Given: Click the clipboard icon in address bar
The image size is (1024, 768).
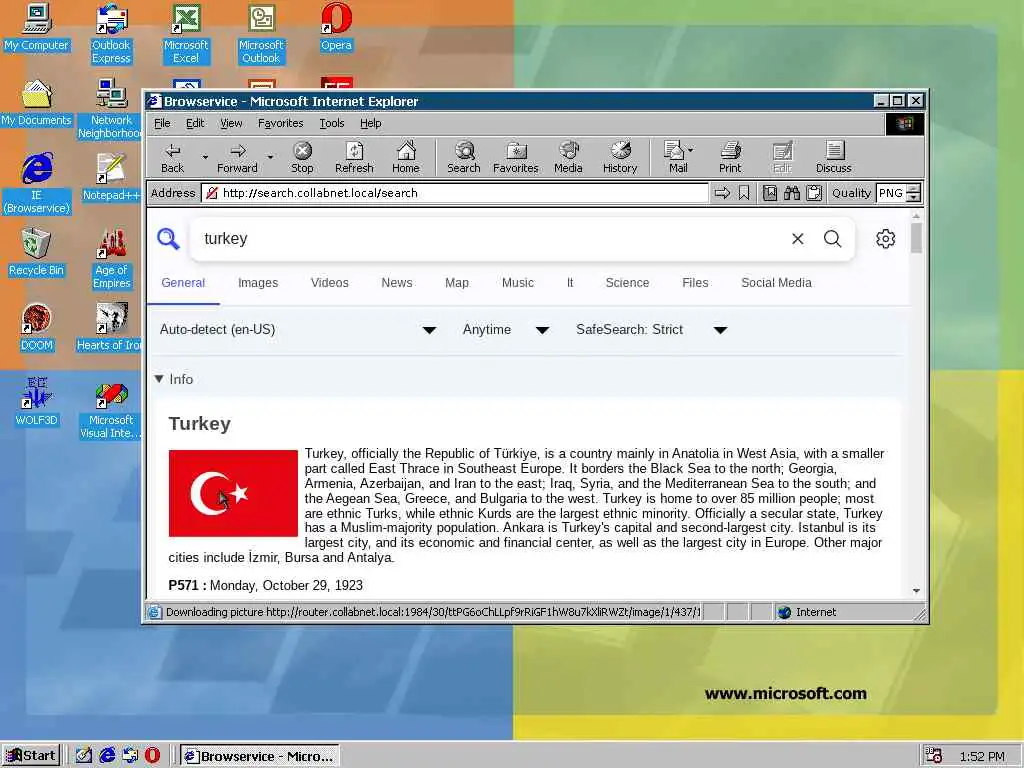Looking at the screenshot, I should tap(814, 193).
